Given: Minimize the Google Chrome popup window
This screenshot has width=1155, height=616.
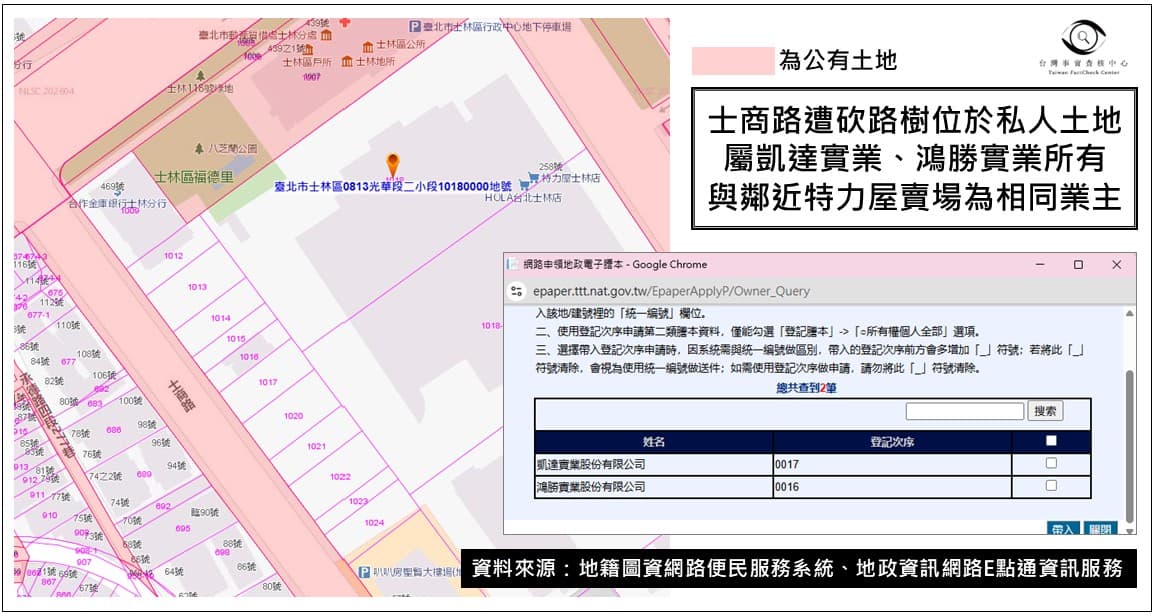Looking at the screenshot, I should [x=1039, y=265].
